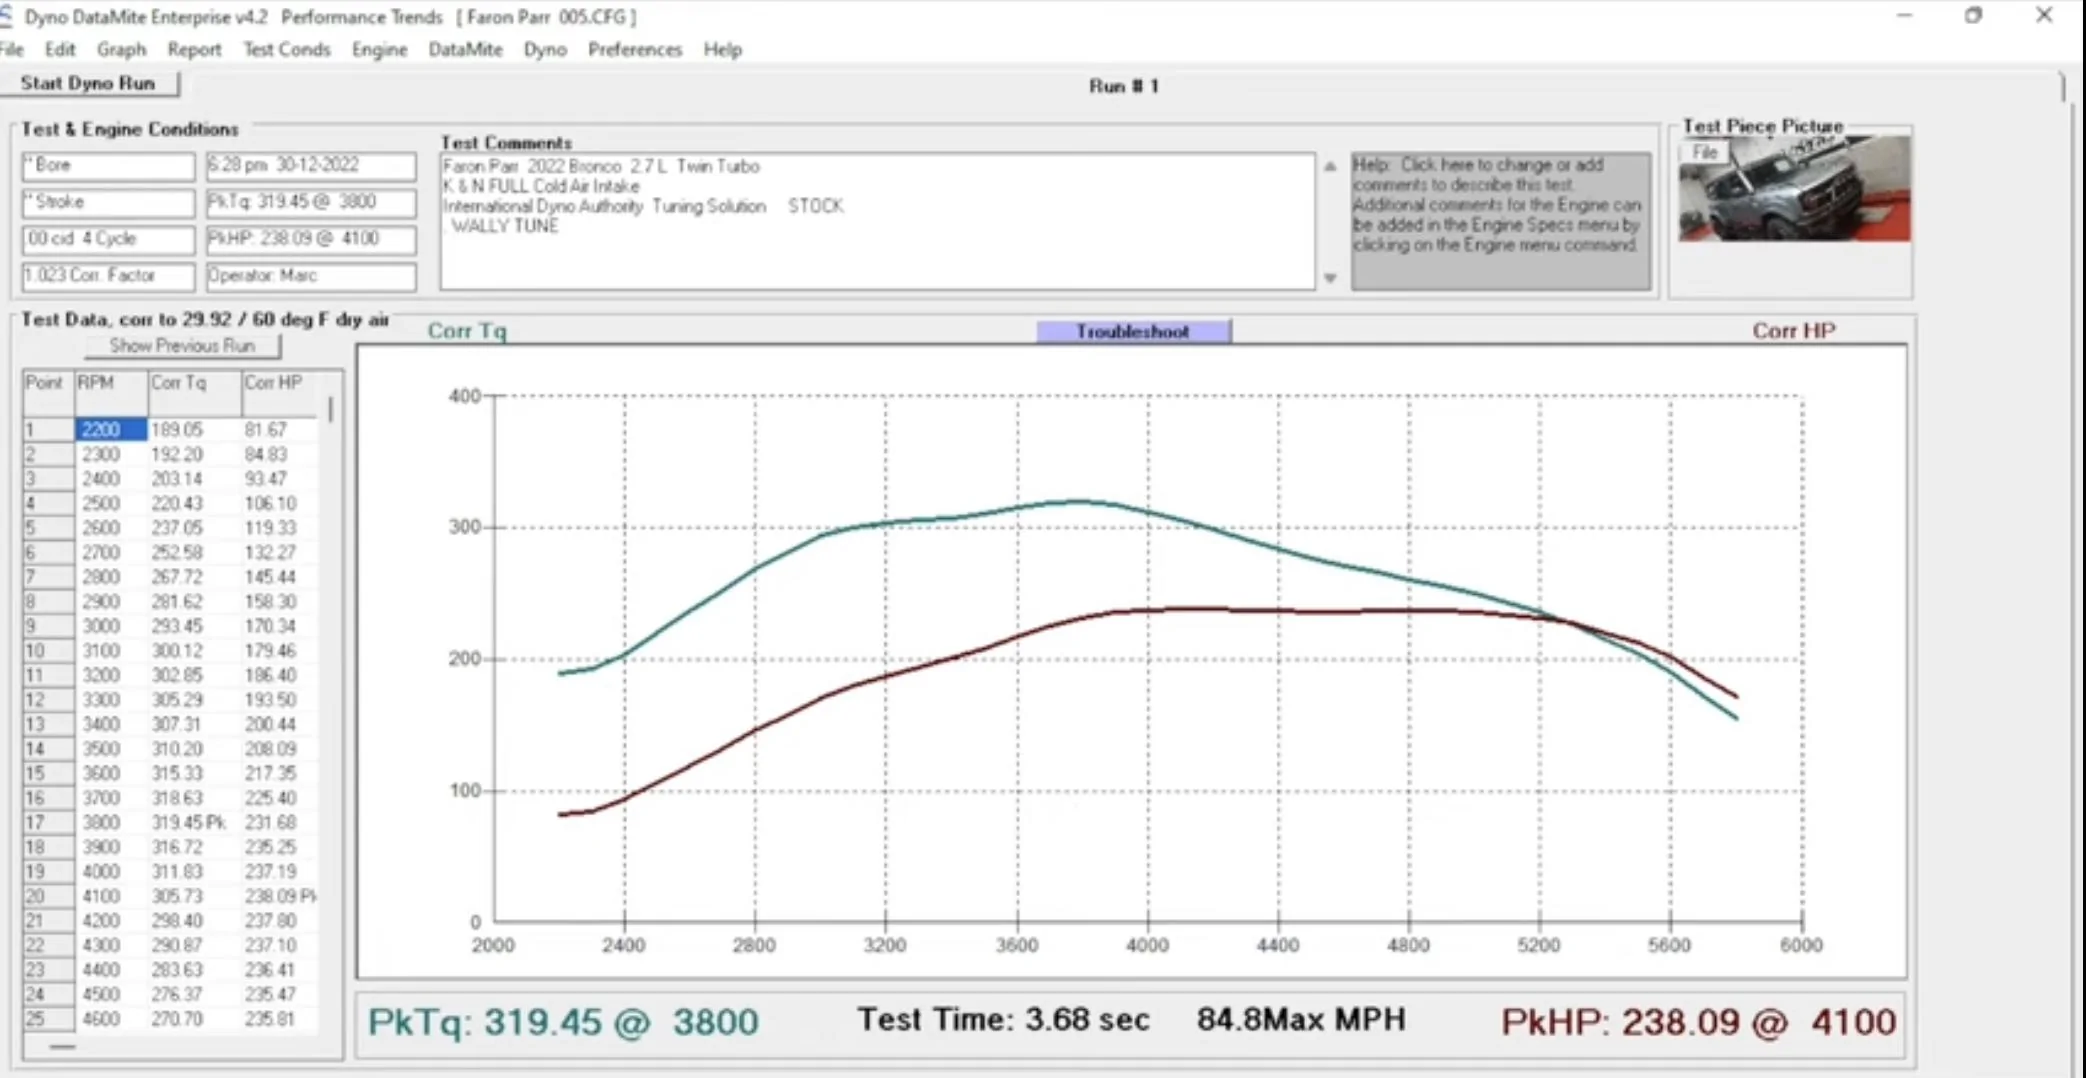
Task: Click the Corr HP graph legend label
Action: (1794, 331)
